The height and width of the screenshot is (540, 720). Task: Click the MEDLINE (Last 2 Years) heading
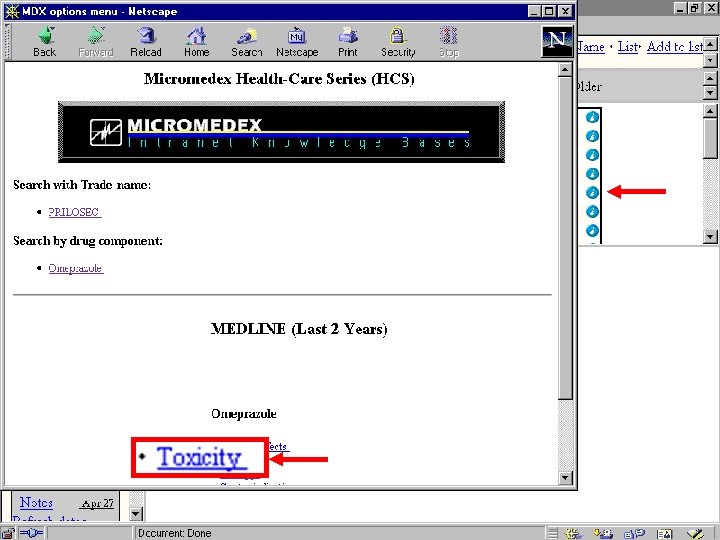click(x=299, y=329)
